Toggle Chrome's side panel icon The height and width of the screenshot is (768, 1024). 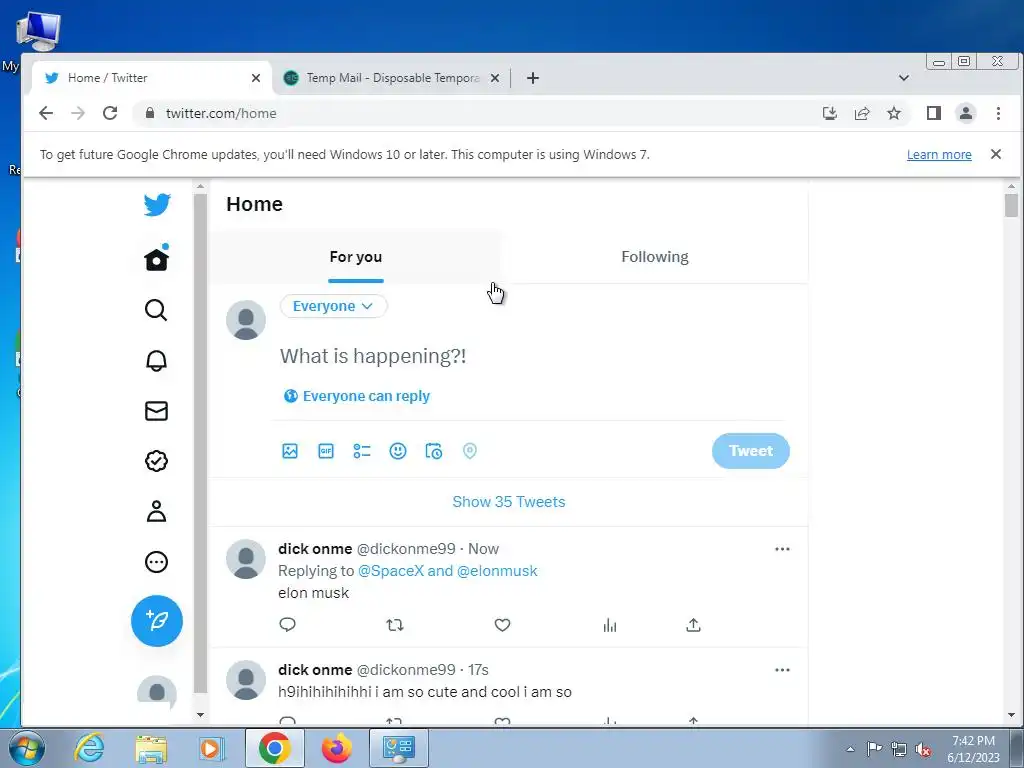pos(933,113)
